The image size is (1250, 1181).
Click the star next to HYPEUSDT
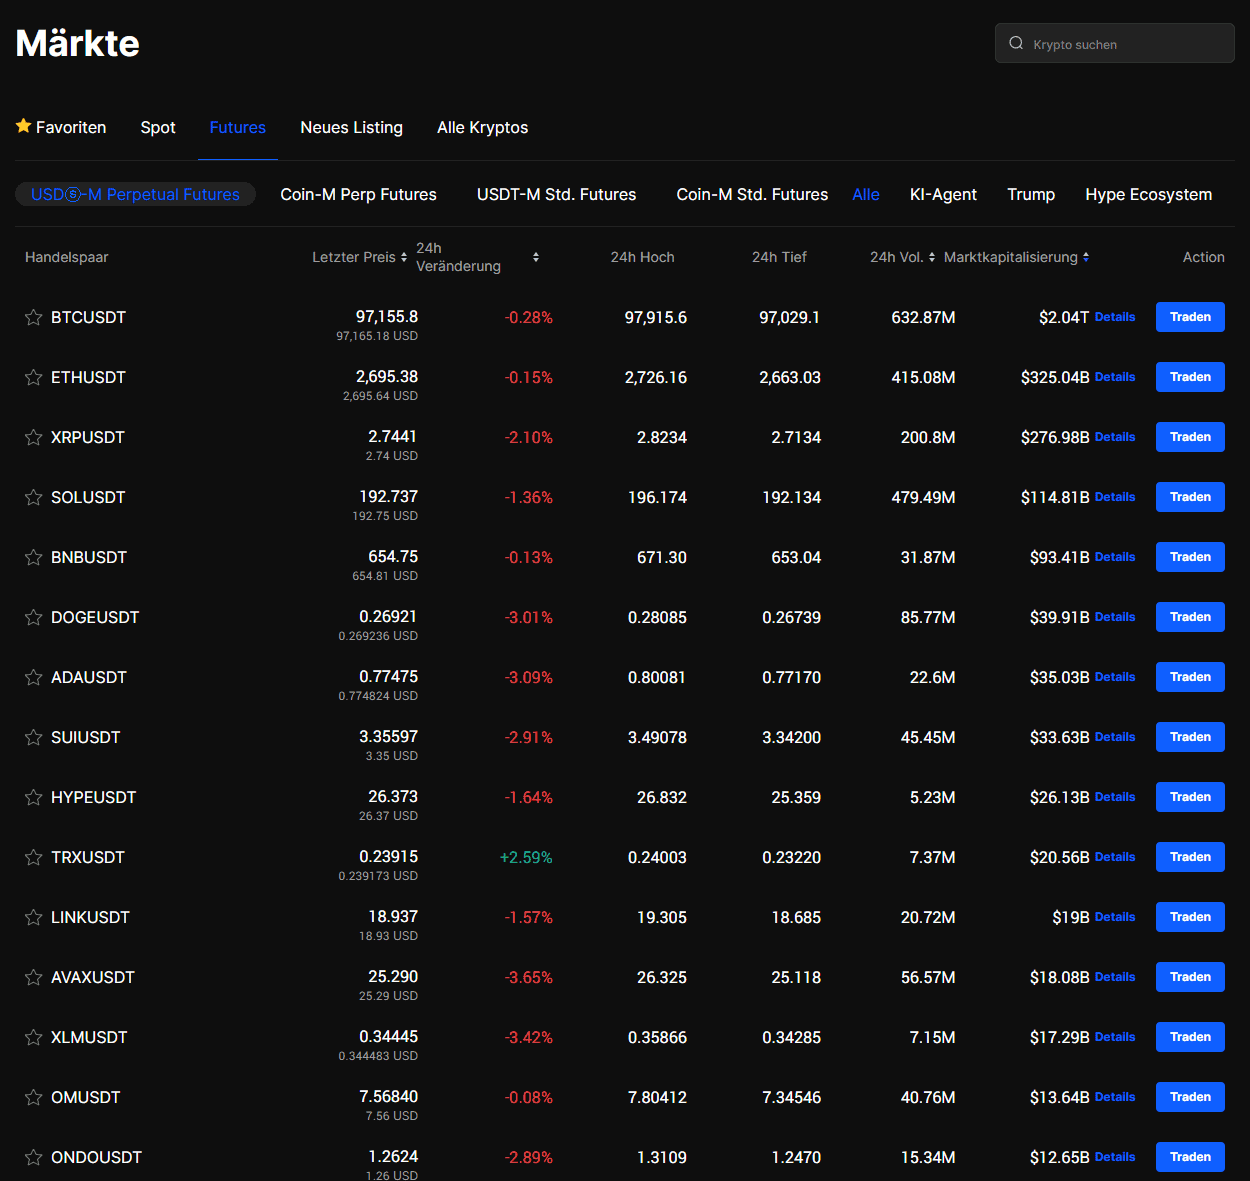[x=33, y=798]
